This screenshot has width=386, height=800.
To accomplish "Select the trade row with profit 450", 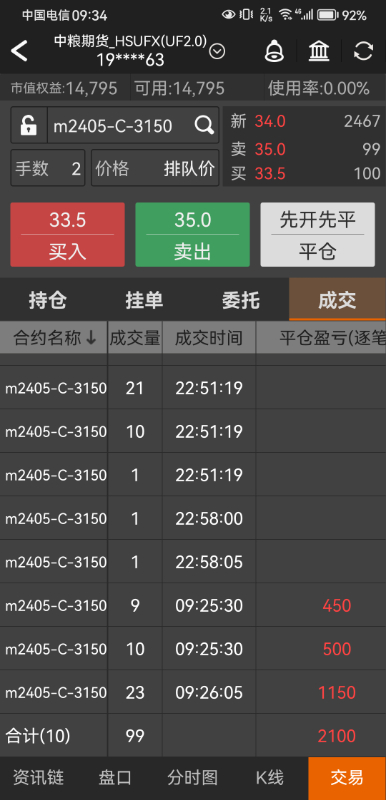I will [x=193, y=606].
